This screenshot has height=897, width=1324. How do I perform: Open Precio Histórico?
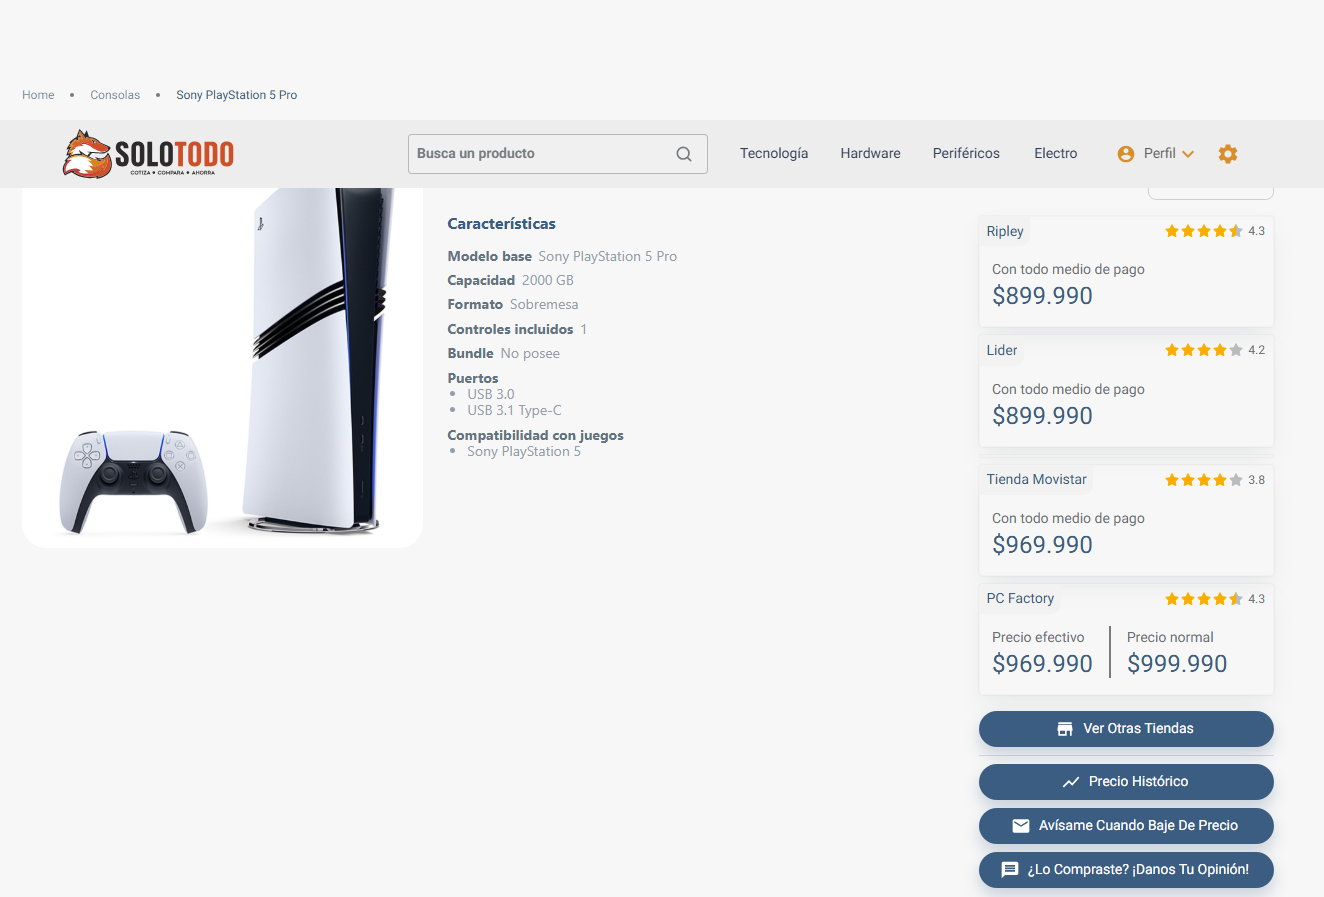coord(1126,782)
